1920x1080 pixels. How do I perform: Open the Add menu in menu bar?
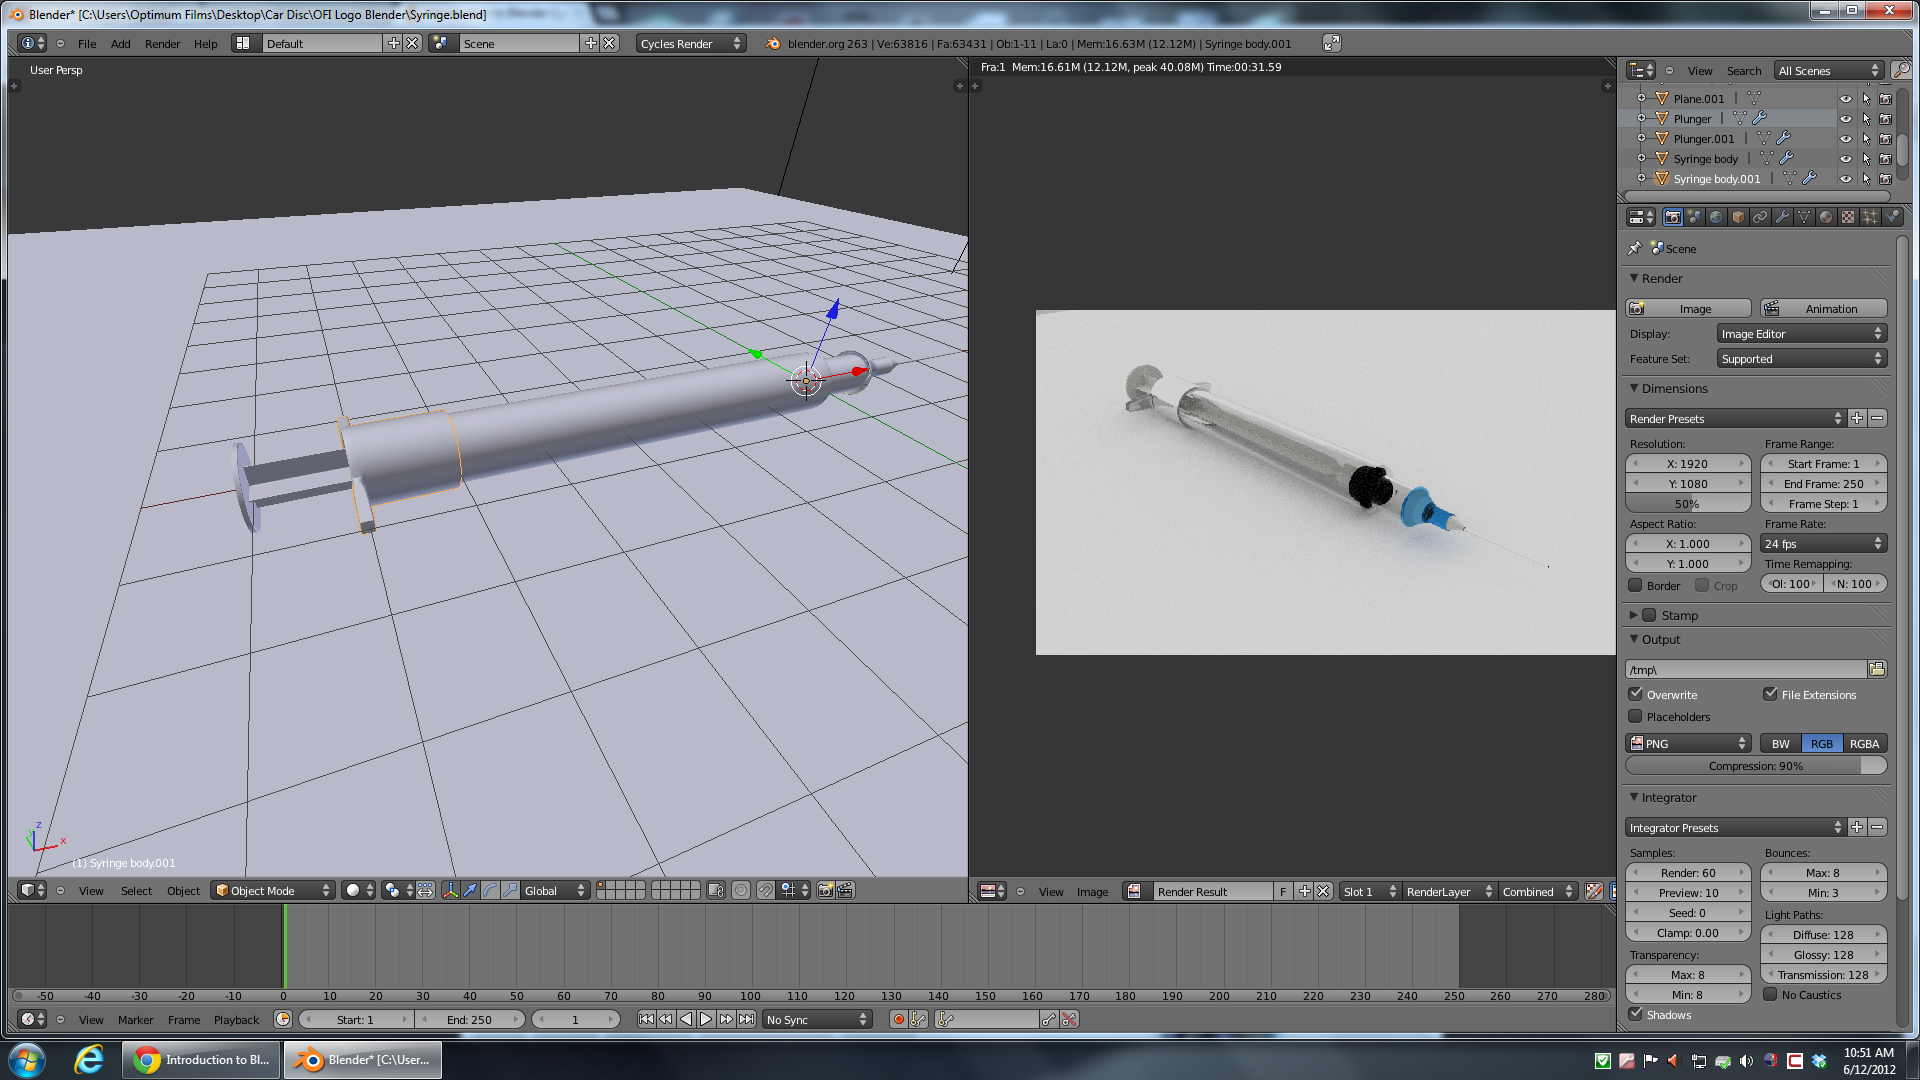tap(120, 44)
